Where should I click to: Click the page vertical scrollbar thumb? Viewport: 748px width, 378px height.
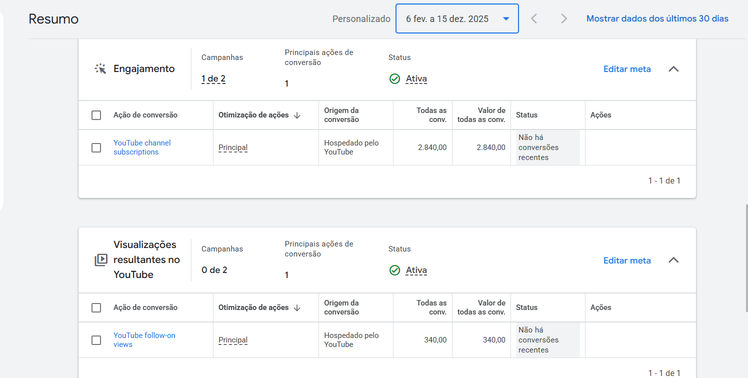point(746,258)
